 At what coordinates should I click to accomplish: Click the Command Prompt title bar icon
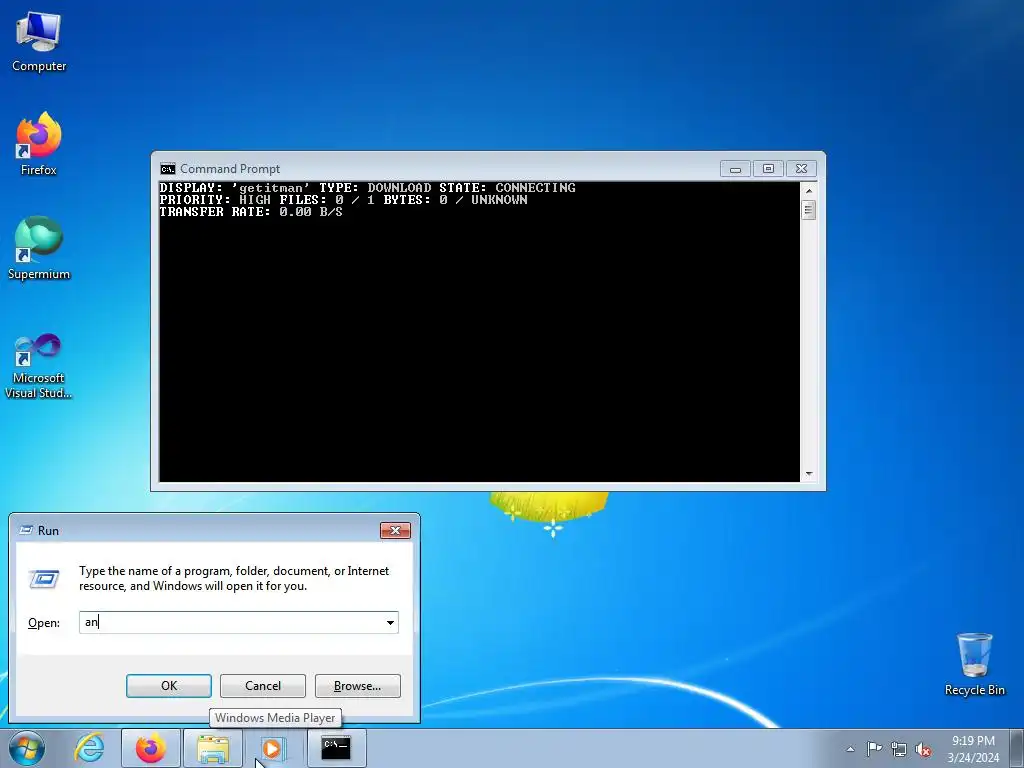tap(168, 169)
